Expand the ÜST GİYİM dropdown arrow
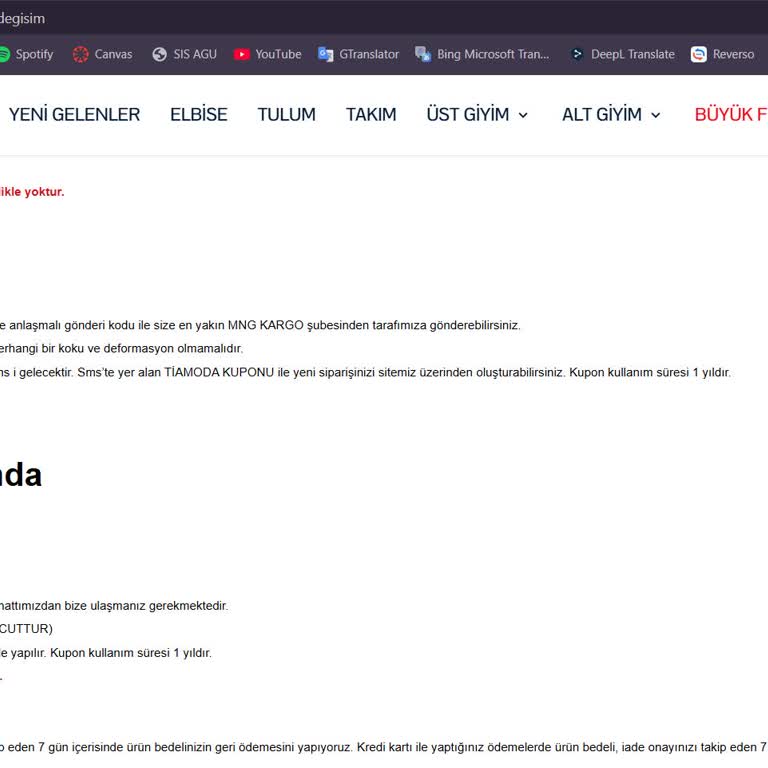Viewport: 768px width, 768px height. click(x=523, y=115)
